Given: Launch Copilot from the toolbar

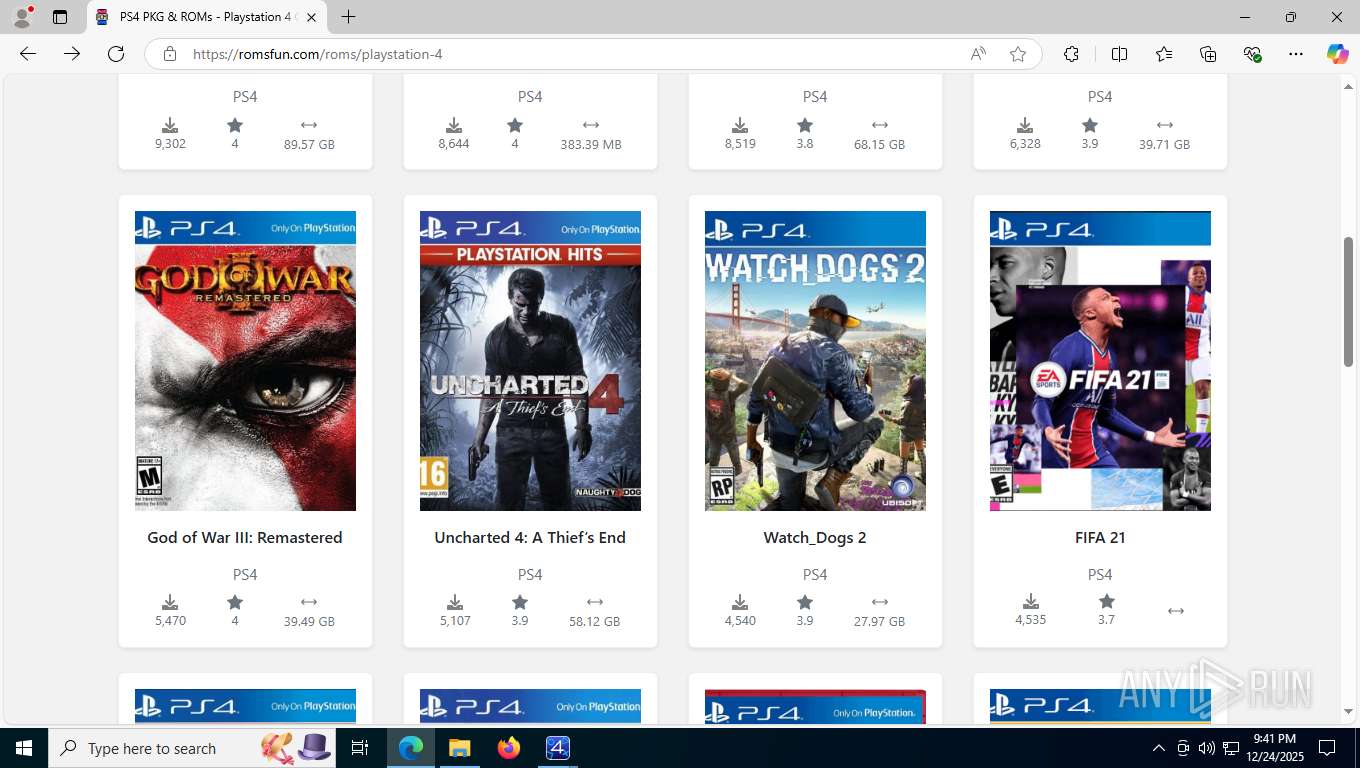Looking at the screenshot, I should pyautogui.click(x=1337, y=54).
